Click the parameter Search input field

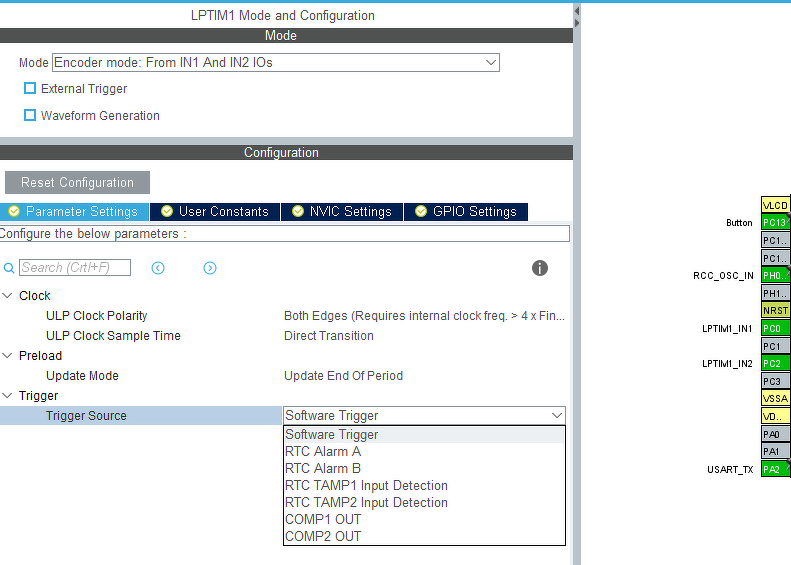[x=75, y=267]
